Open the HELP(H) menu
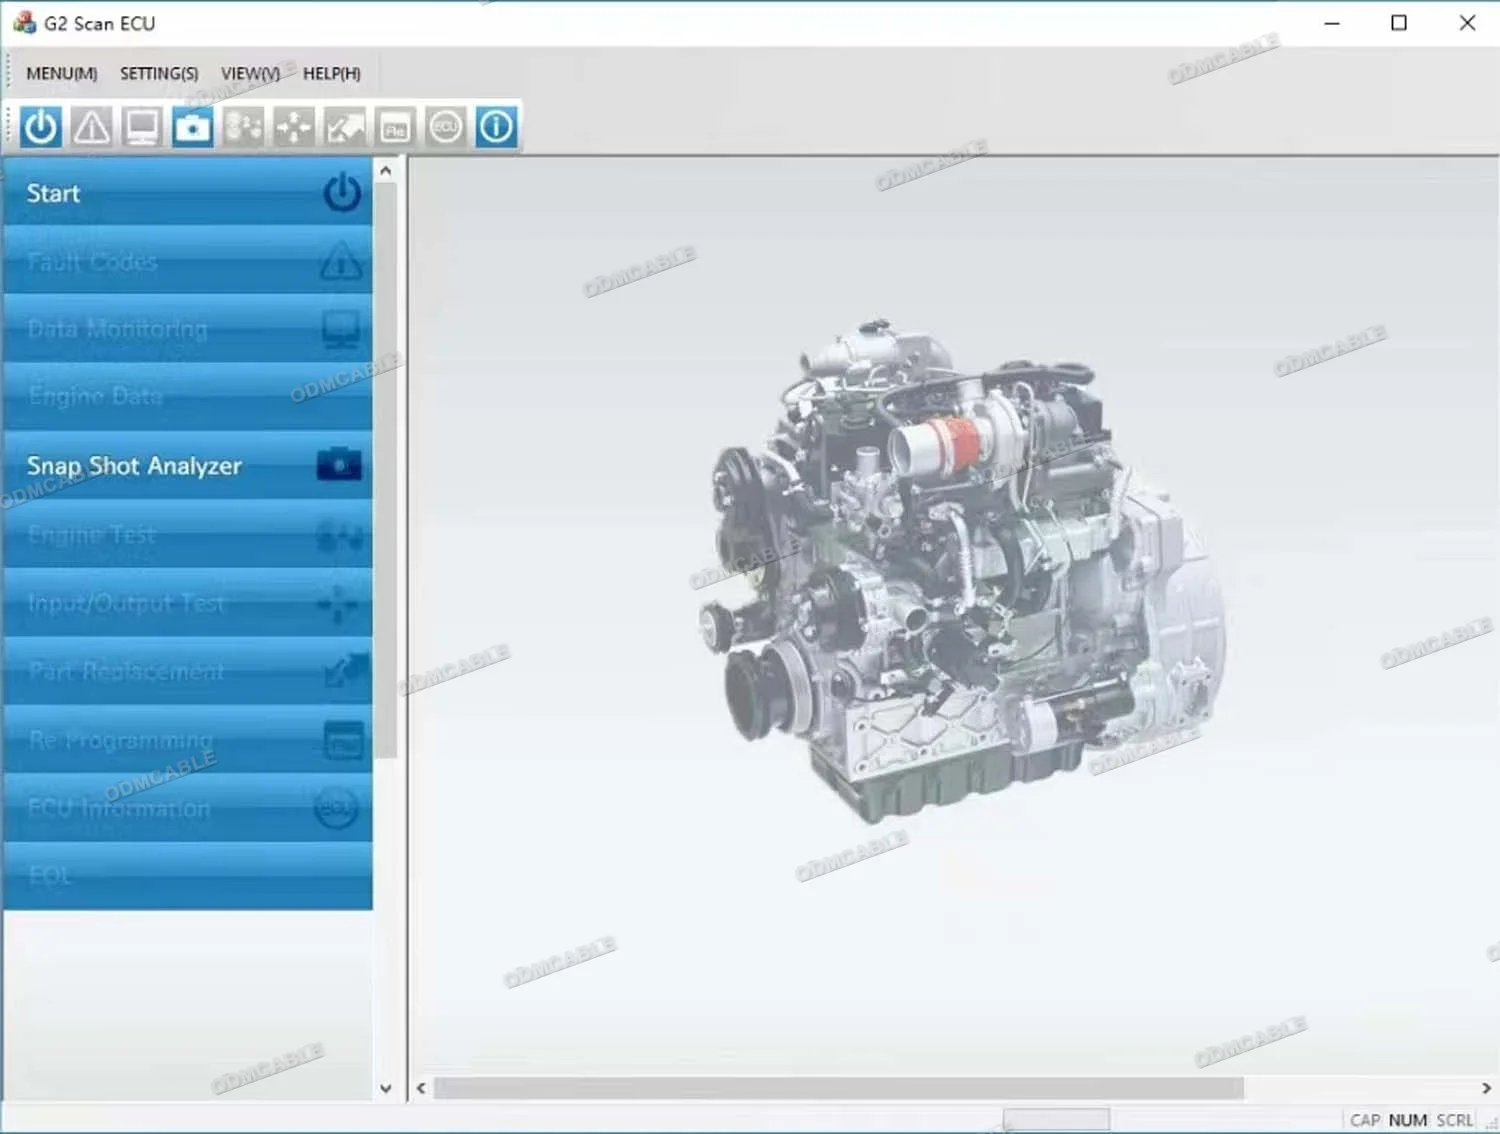Screen dimensions: 1500x1134 331,74
